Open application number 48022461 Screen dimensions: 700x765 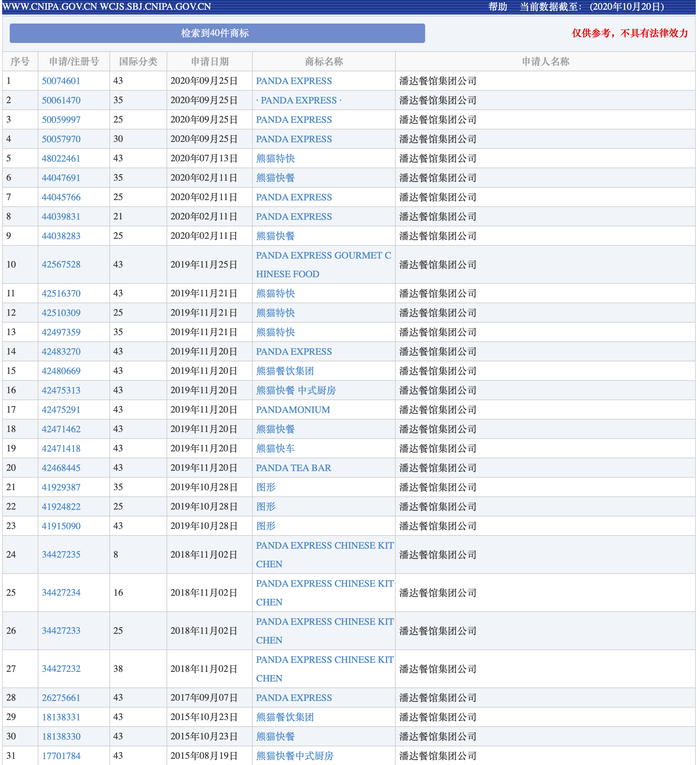pos(61,159)
